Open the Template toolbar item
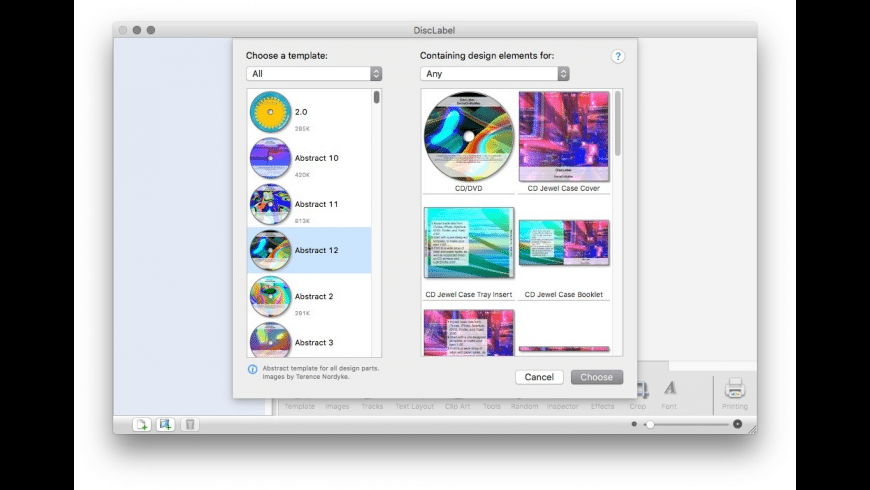 pos(300,406)
